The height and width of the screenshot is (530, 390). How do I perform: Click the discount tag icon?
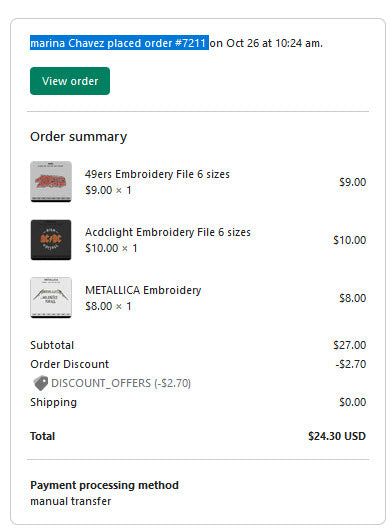[x=41, y=383]
